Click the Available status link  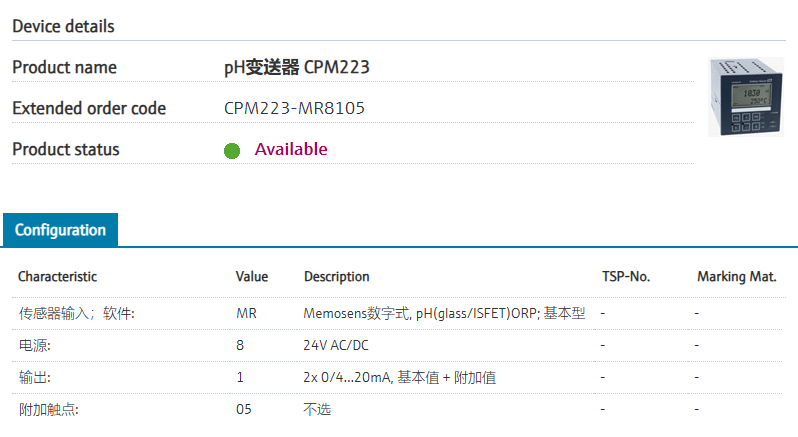pos(291,149)
